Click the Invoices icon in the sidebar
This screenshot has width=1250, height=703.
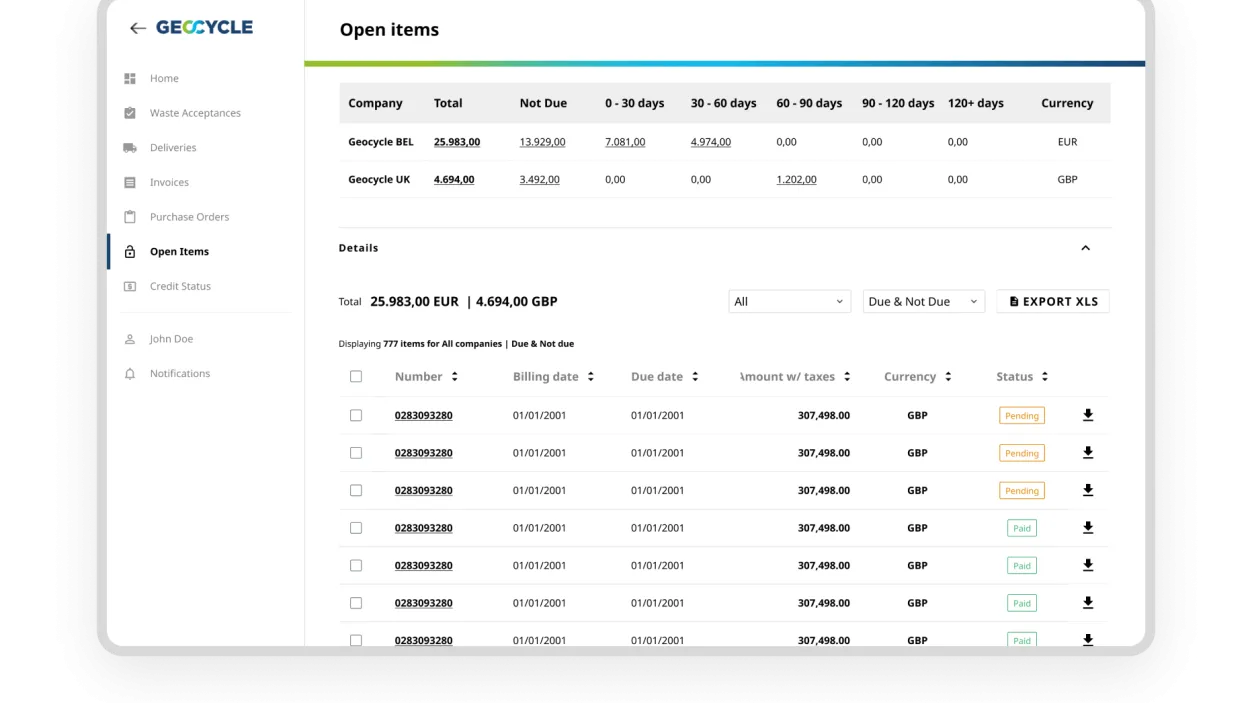tap(130, 182)
